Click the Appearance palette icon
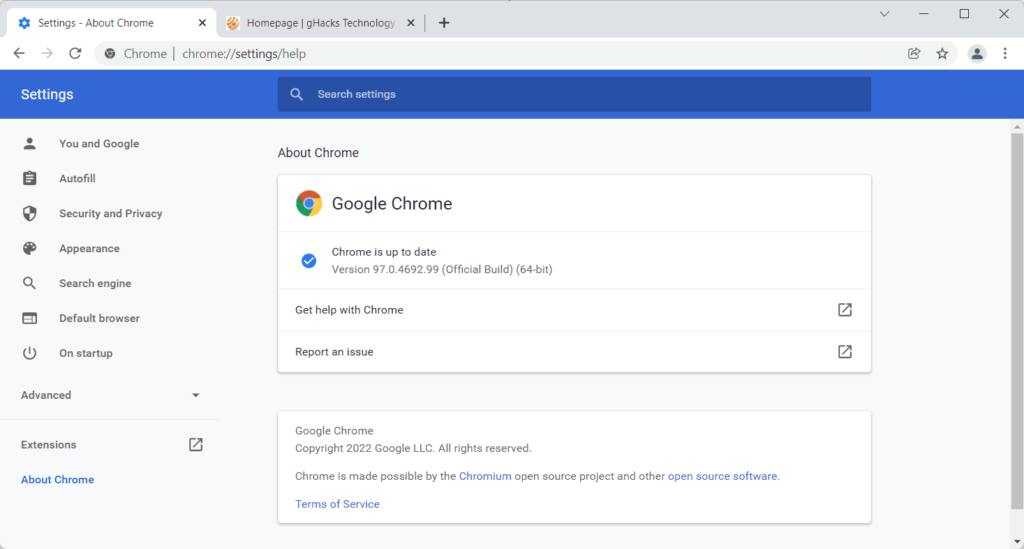 [x=29, y=248]
